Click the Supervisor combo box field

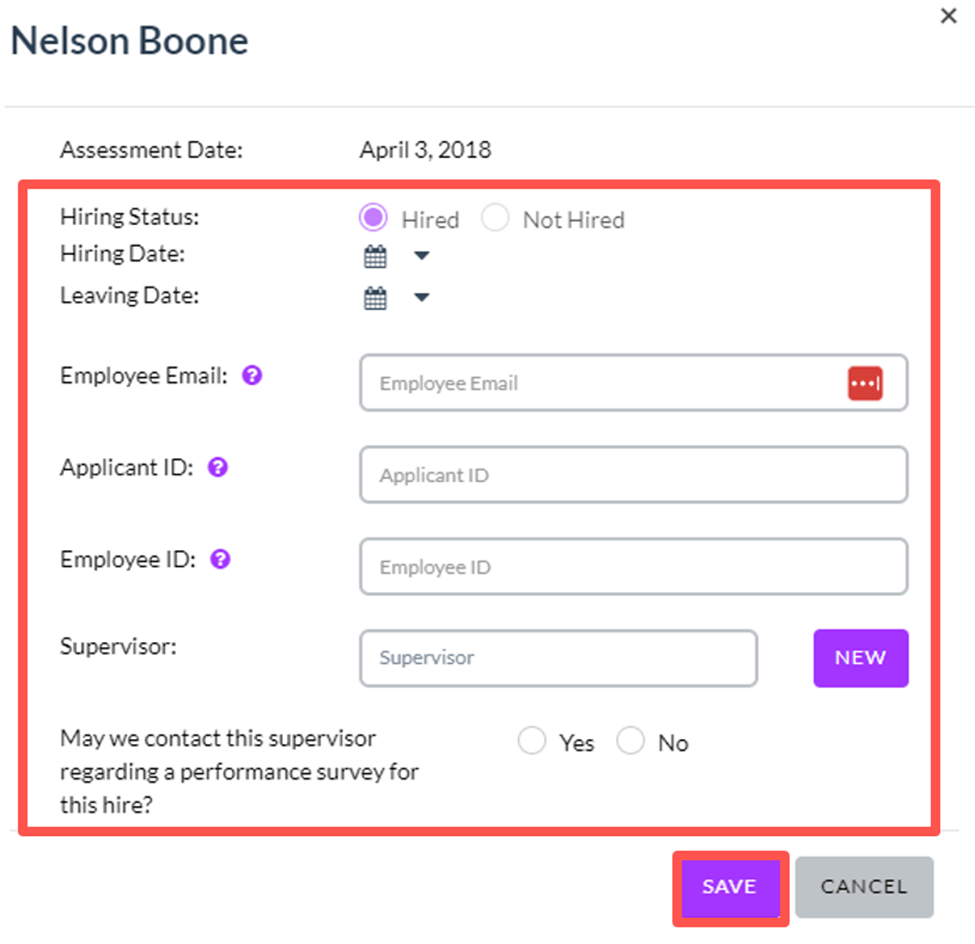tap(558, 658)
